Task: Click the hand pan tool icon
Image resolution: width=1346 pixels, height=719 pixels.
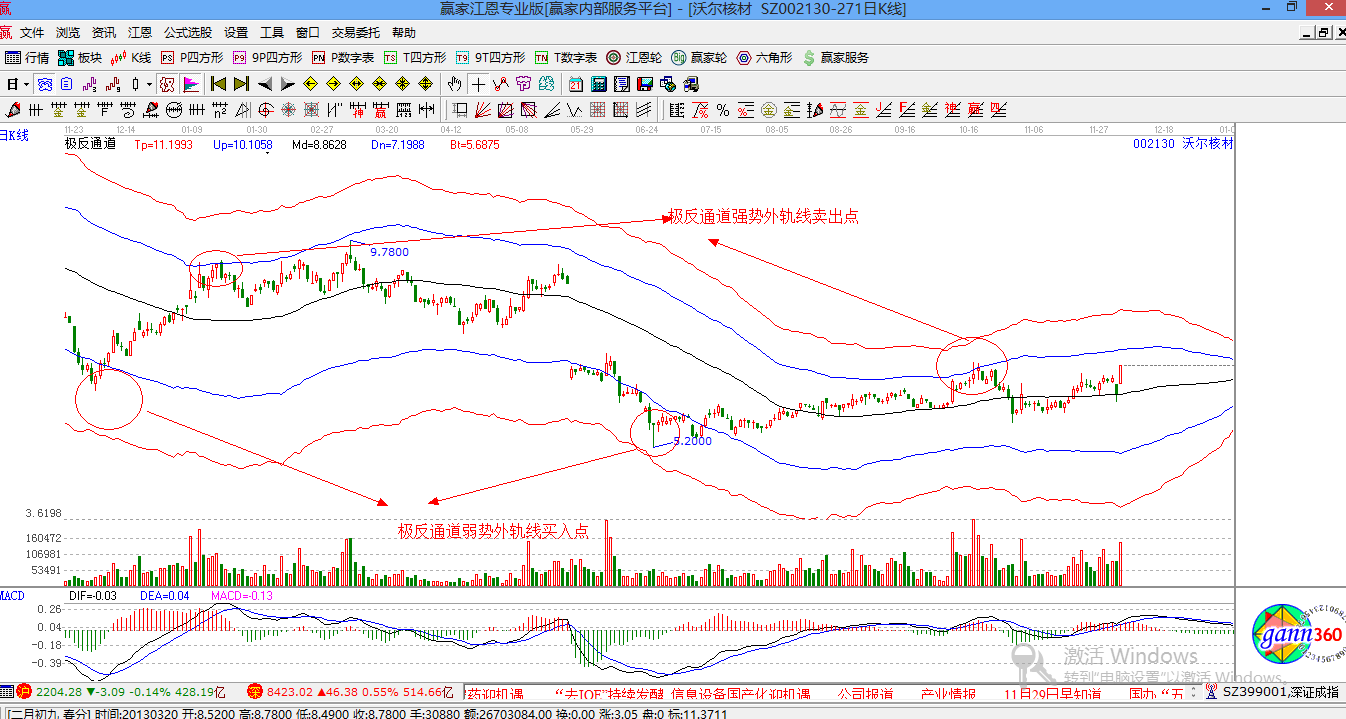Action: point(455,84)
